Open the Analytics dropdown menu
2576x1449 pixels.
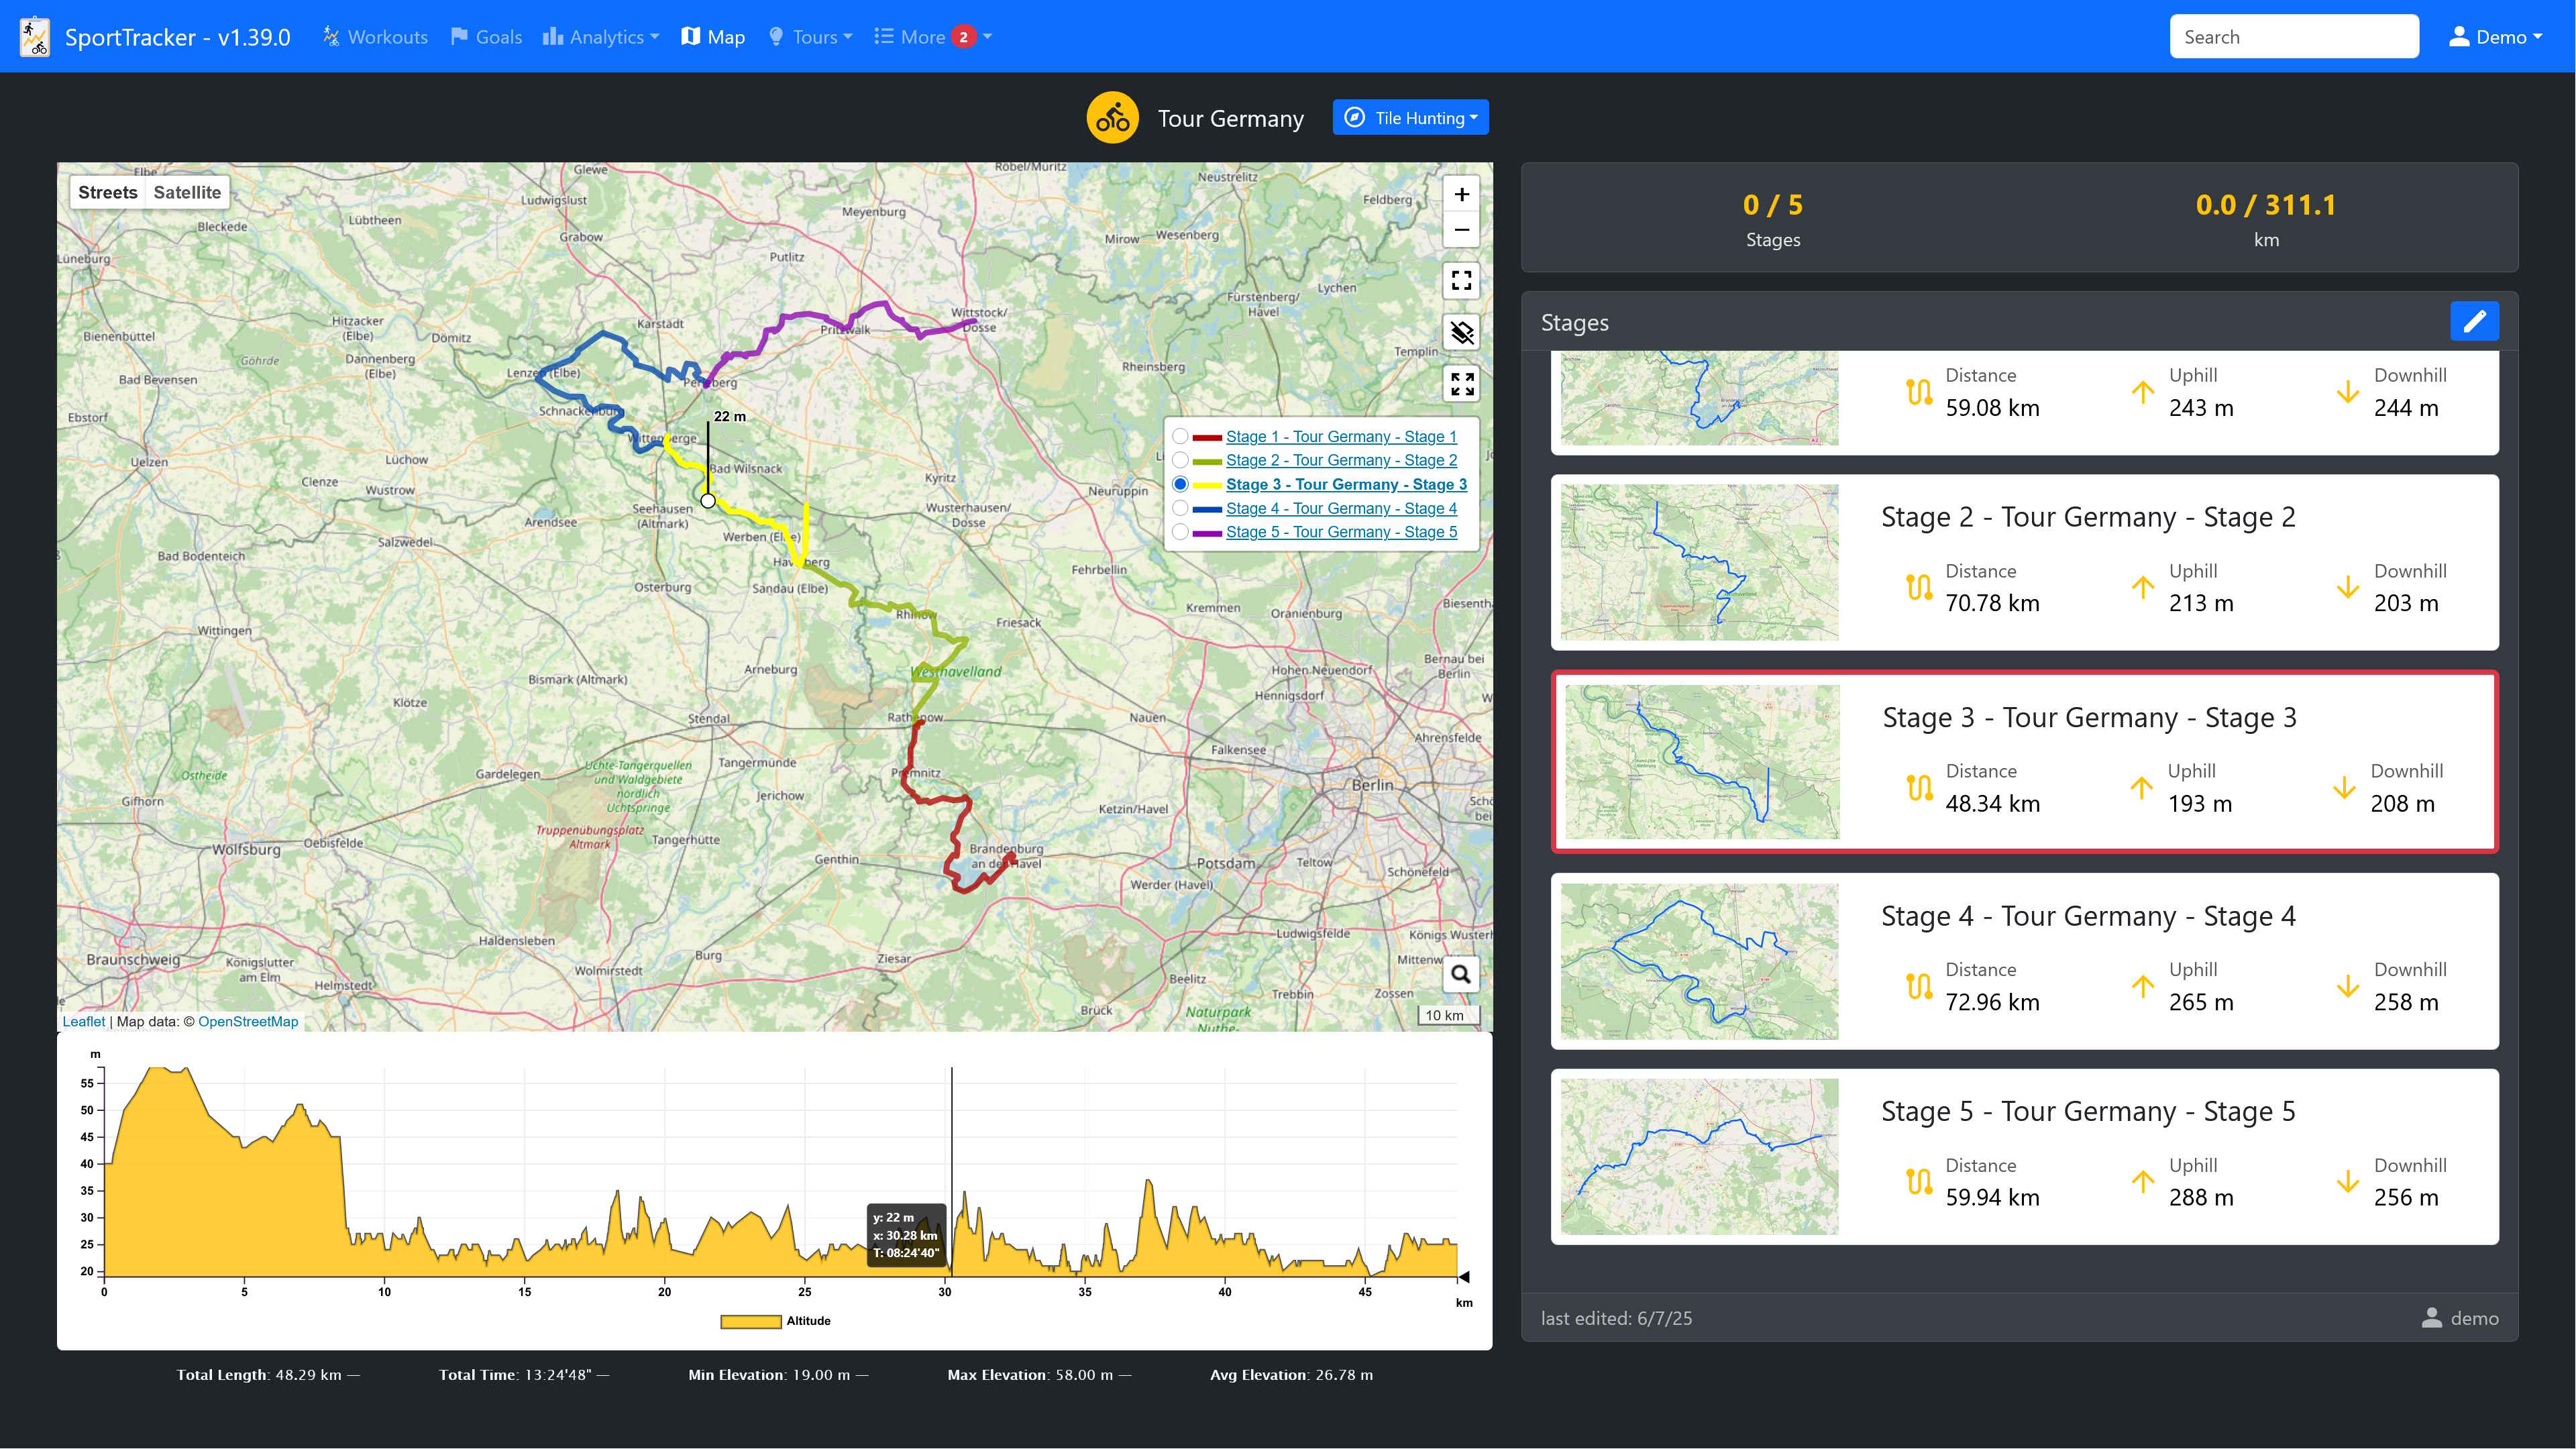[x=601, y=37]
